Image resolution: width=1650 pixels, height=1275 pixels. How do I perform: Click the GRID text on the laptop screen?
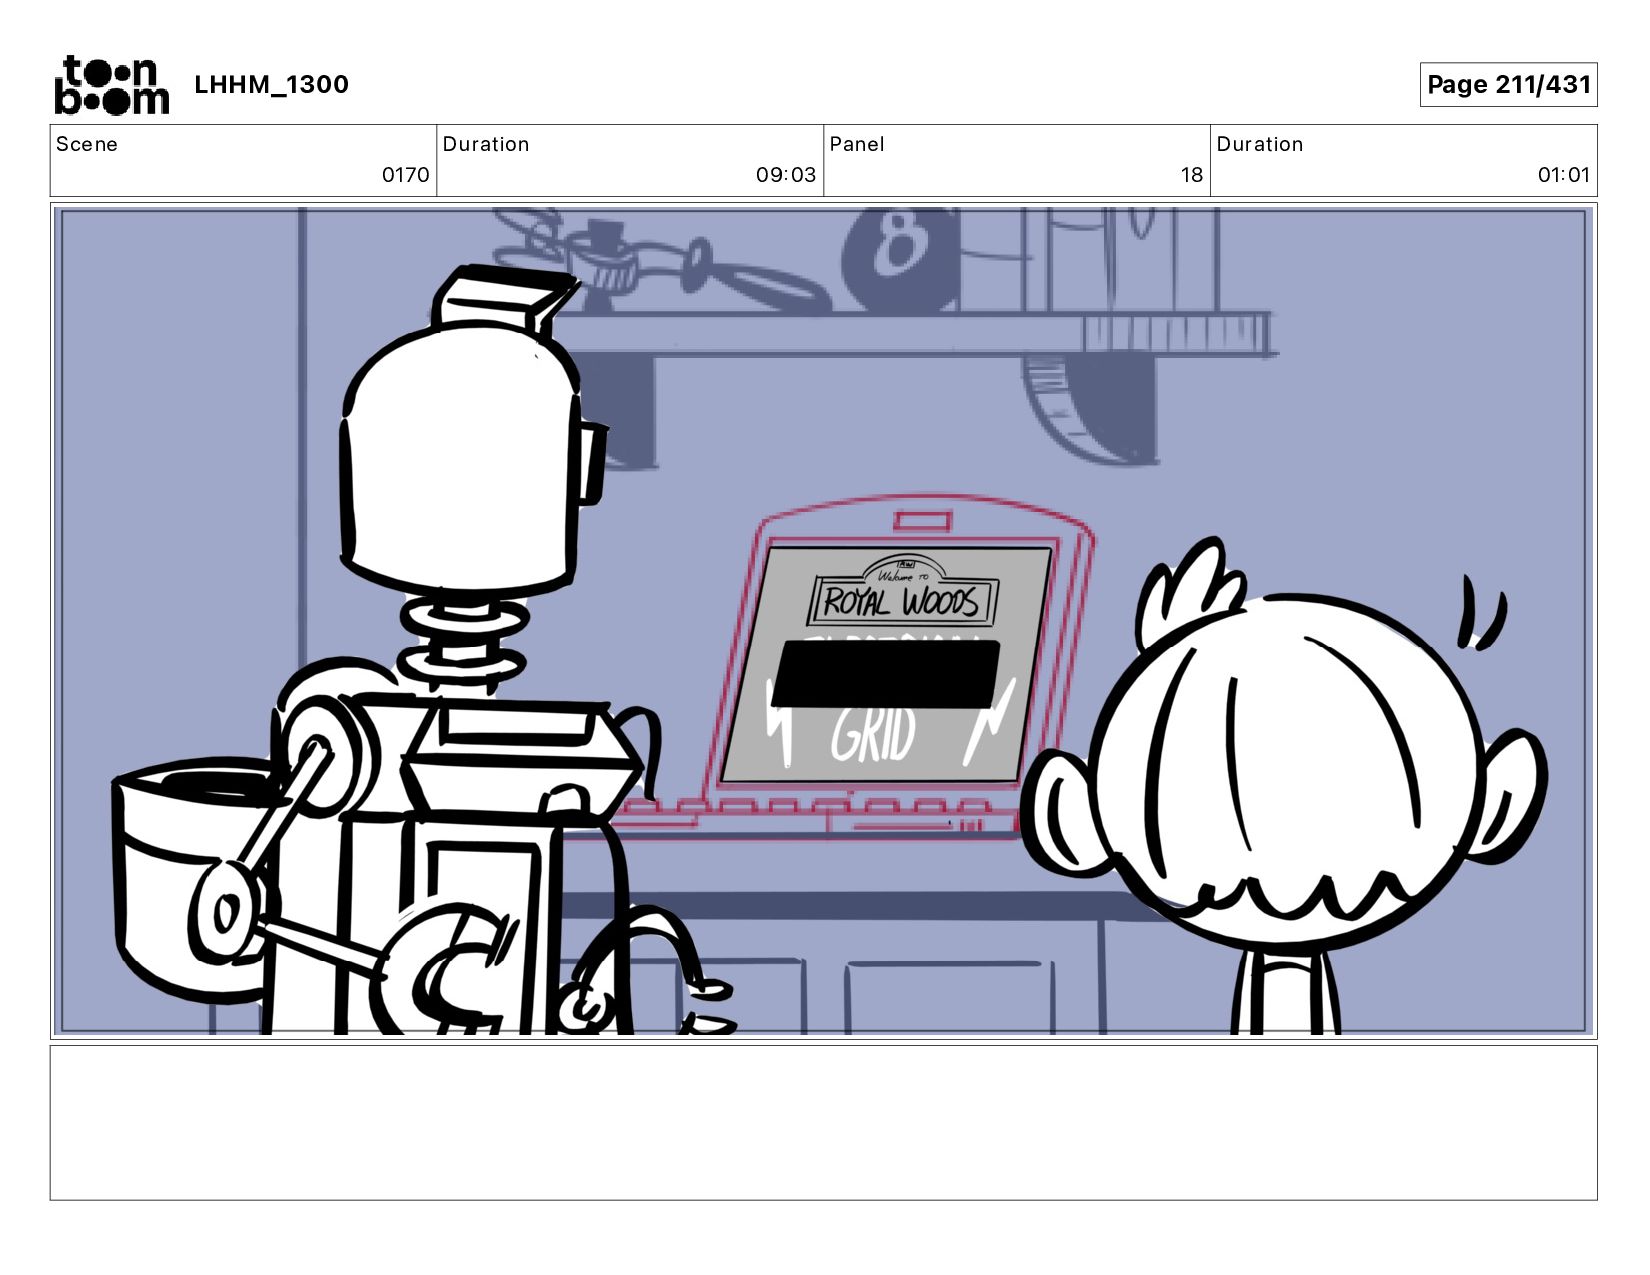tap(873, 736)
